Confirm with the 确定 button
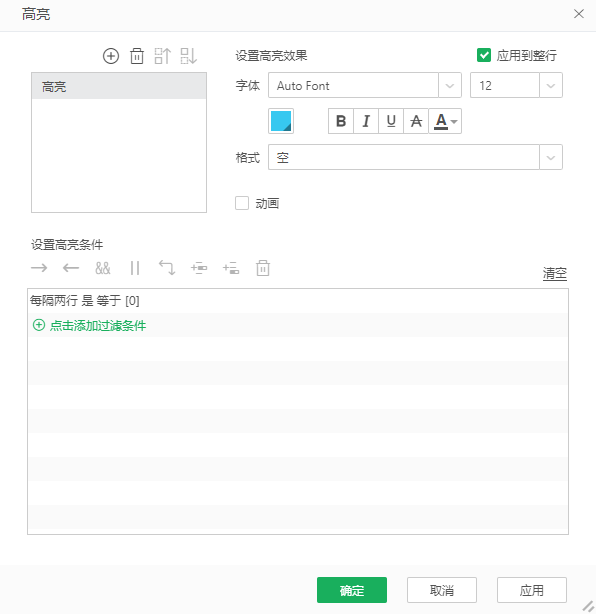Image resolution: width=596 pixels, height=614 pixels. coord(352,590)
